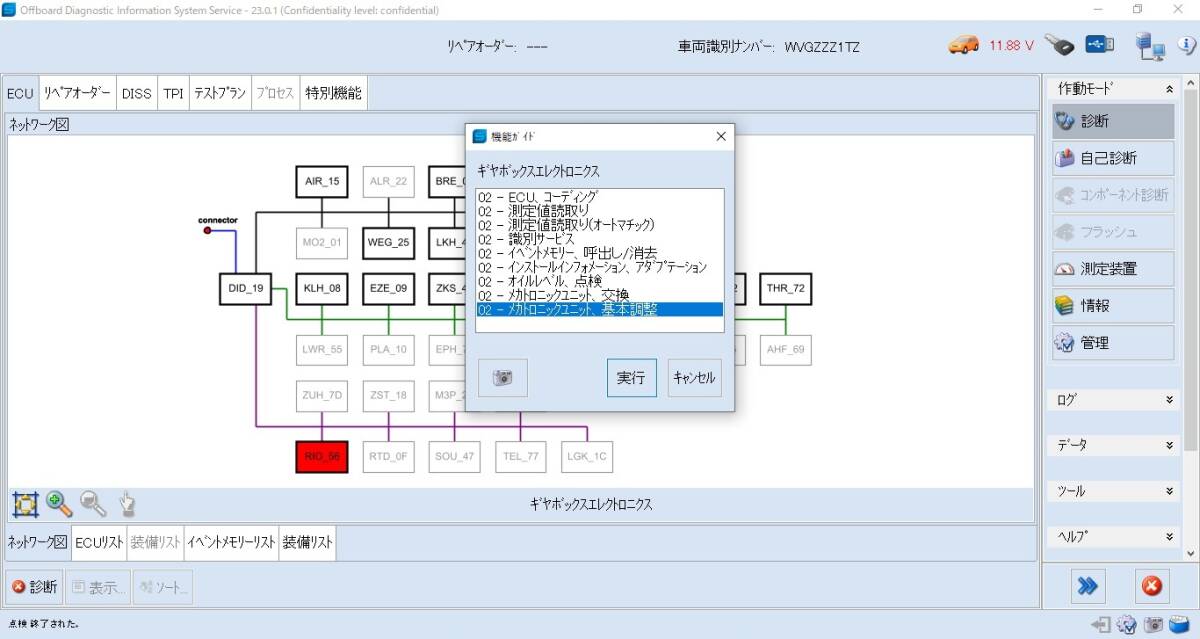
Task: Click the blue disk icon in status bar
Action: coord(1179,625)
